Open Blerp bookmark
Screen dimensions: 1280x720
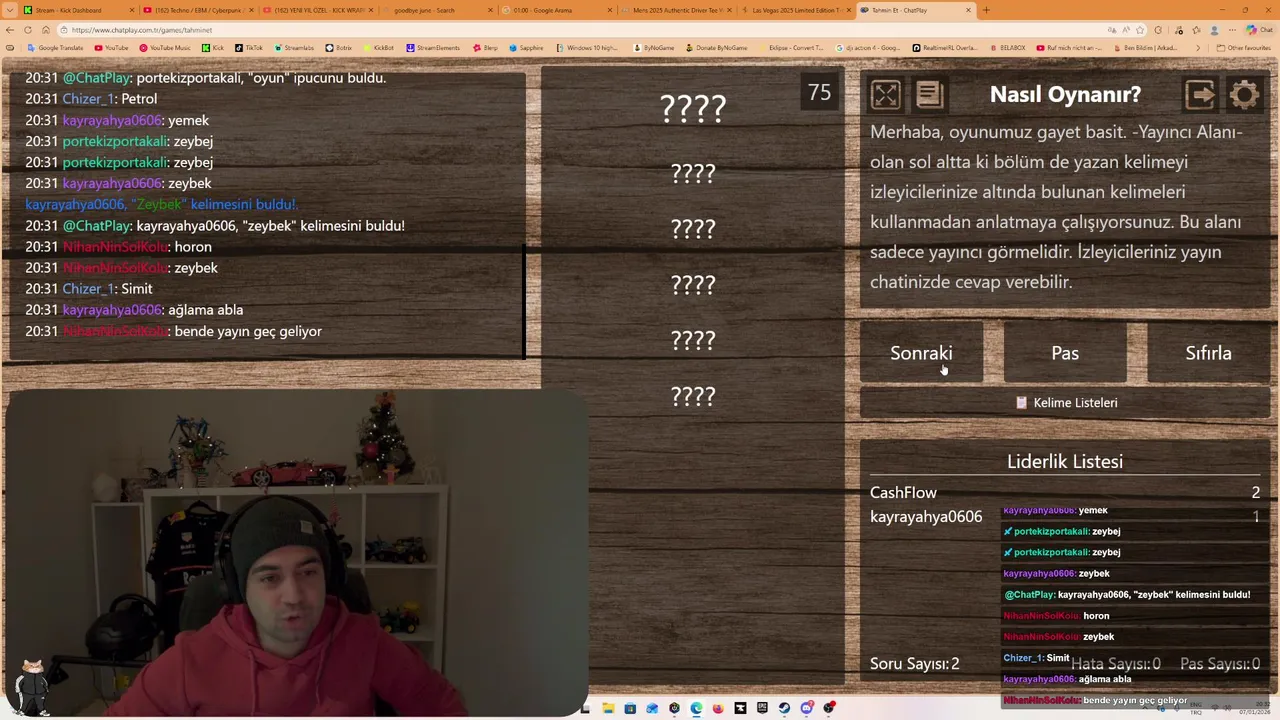[x=485, y=48]
